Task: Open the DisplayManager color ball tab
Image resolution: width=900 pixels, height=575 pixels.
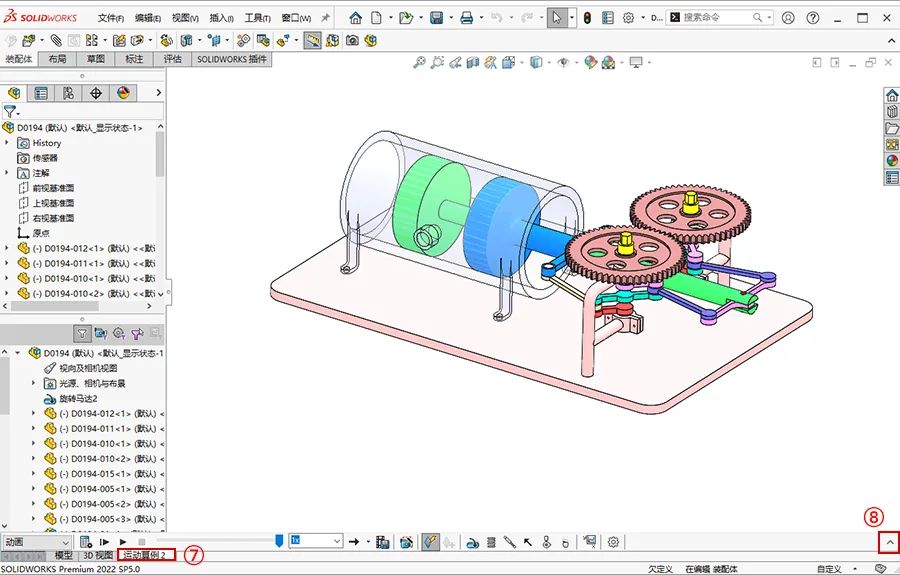Action: pos(123,93)
